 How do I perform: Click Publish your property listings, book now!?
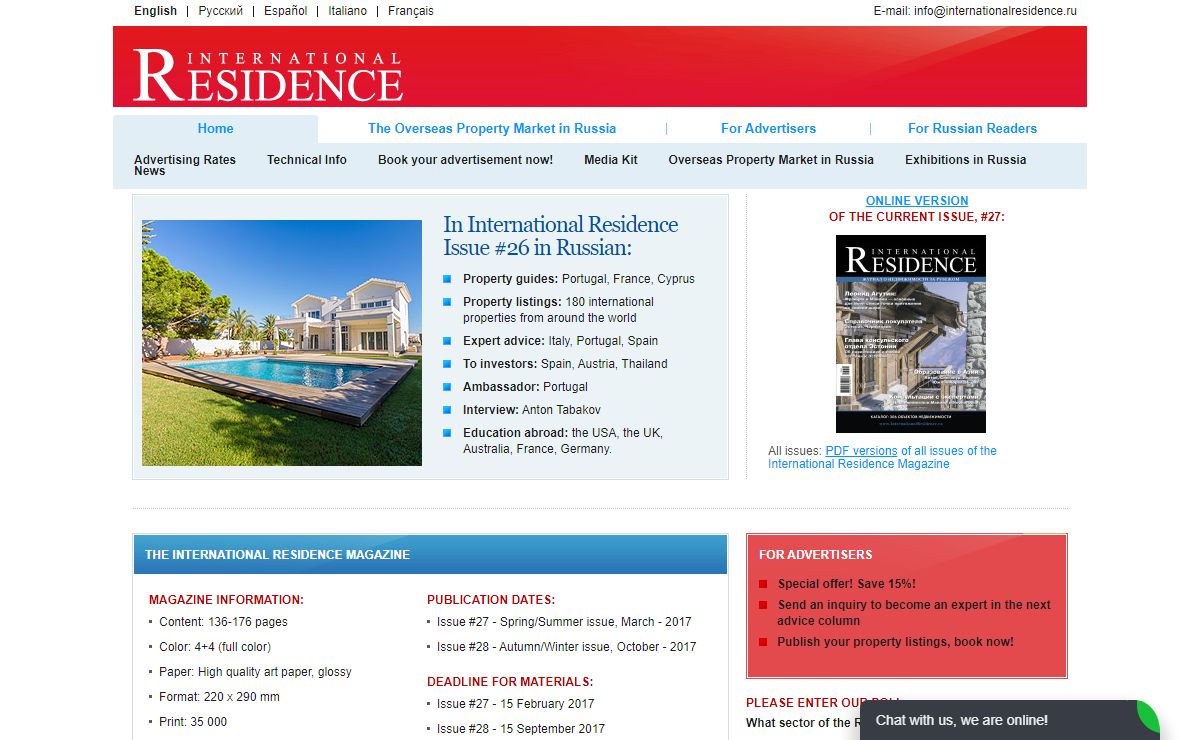click(896, 642)
